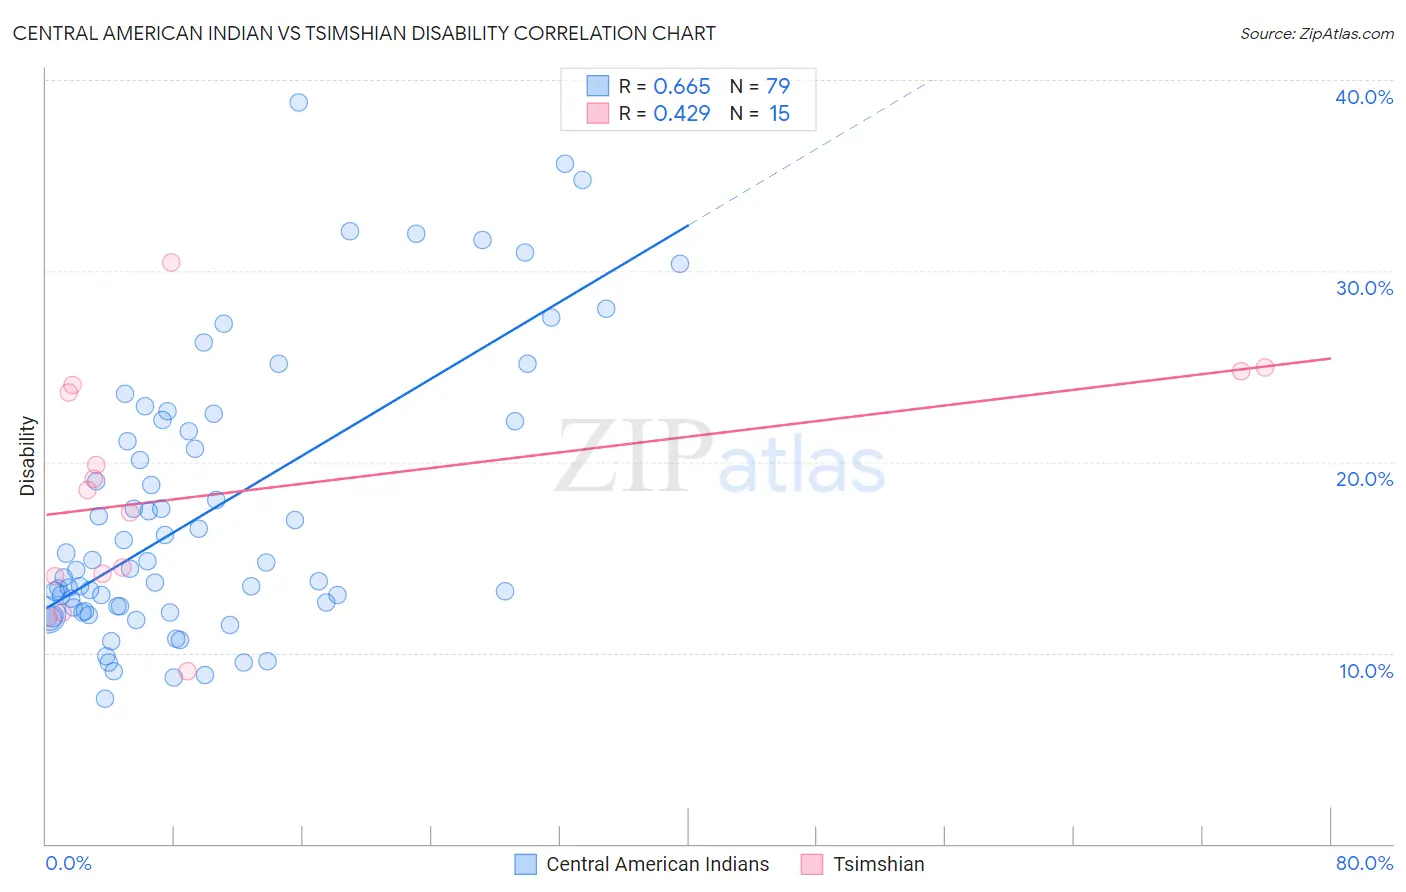1406x892 pixels.
Task: Click the blue point at 30% right of trendline
Action: [680, 264]
